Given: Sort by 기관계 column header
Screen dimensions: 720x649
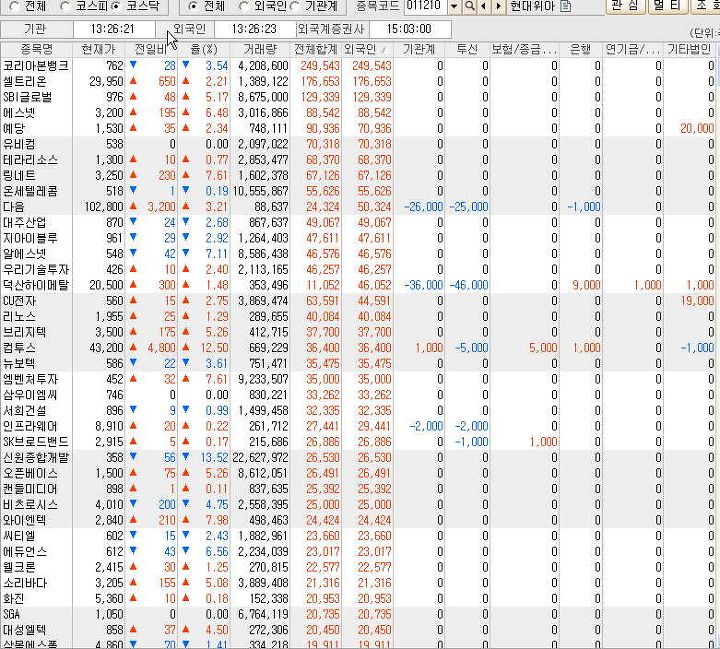Looking at the screenshot, I should (x=419, y=49).
